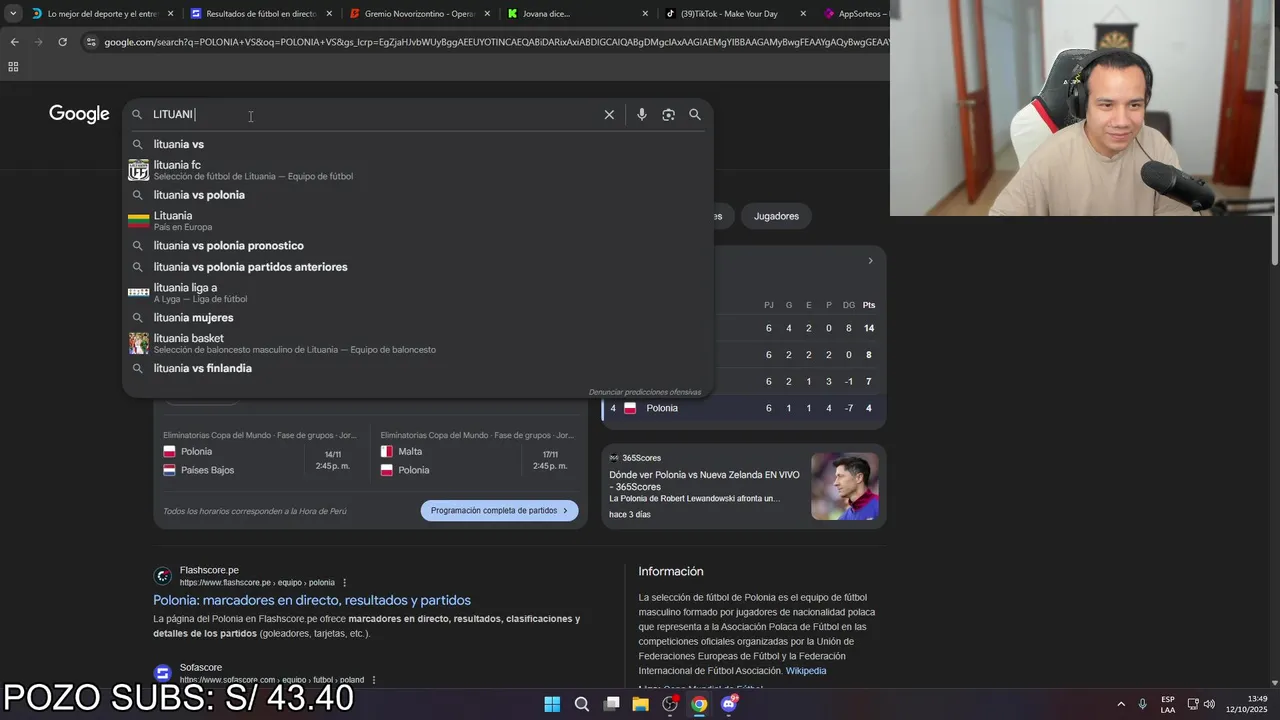1280x720 pixels.
Task: Select the Polonia row in standings table
Action: (x=743, y=408)
